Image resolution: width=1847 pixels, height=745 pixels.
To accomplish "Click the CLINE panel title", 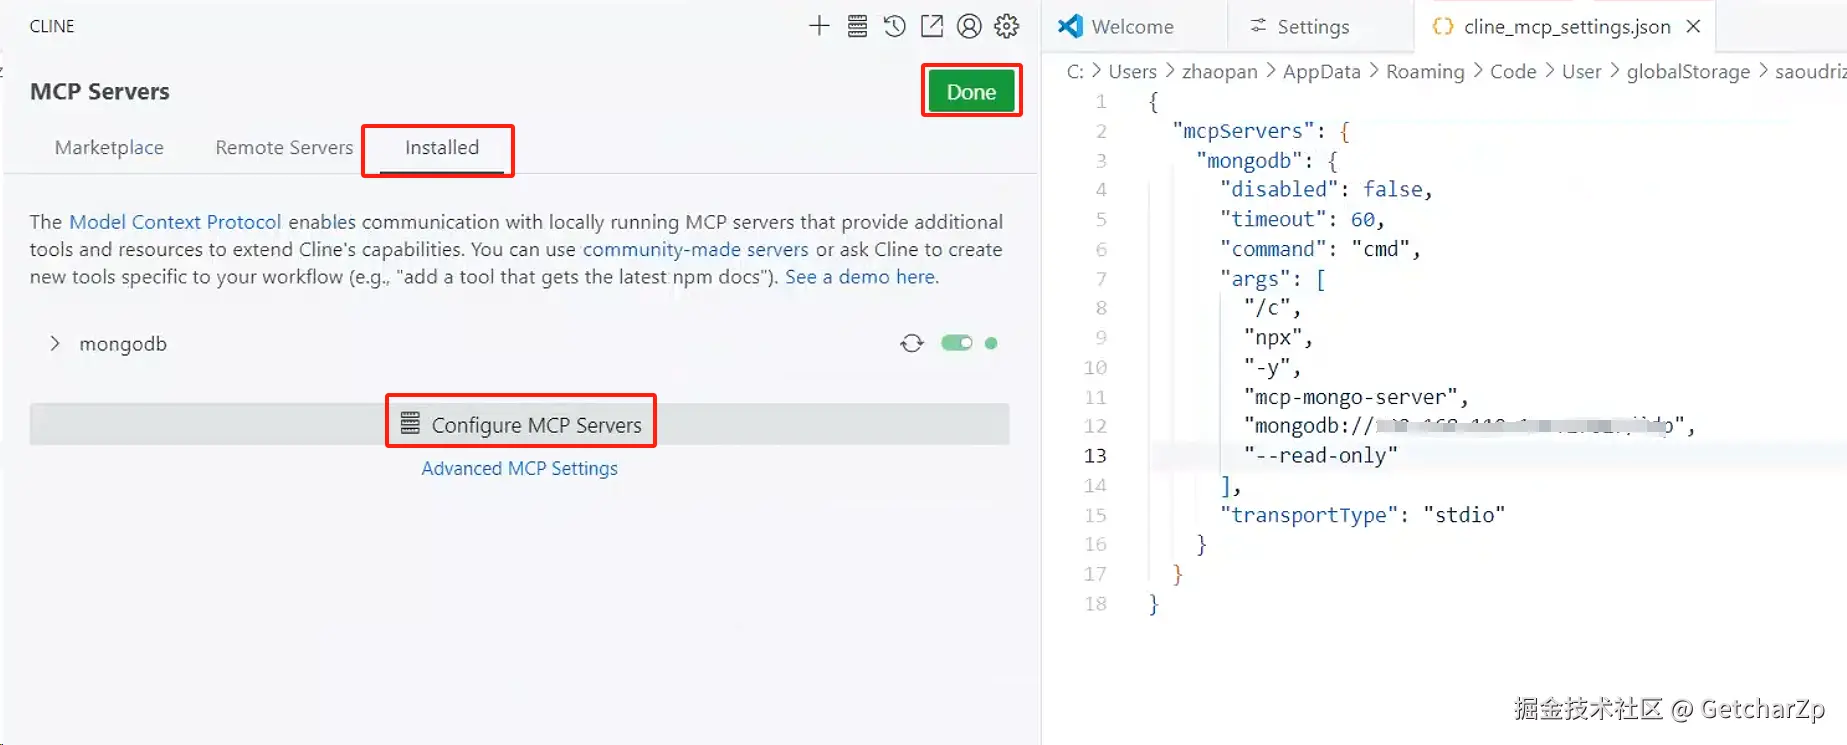I will pyautogui.click(x=52, y=26).
